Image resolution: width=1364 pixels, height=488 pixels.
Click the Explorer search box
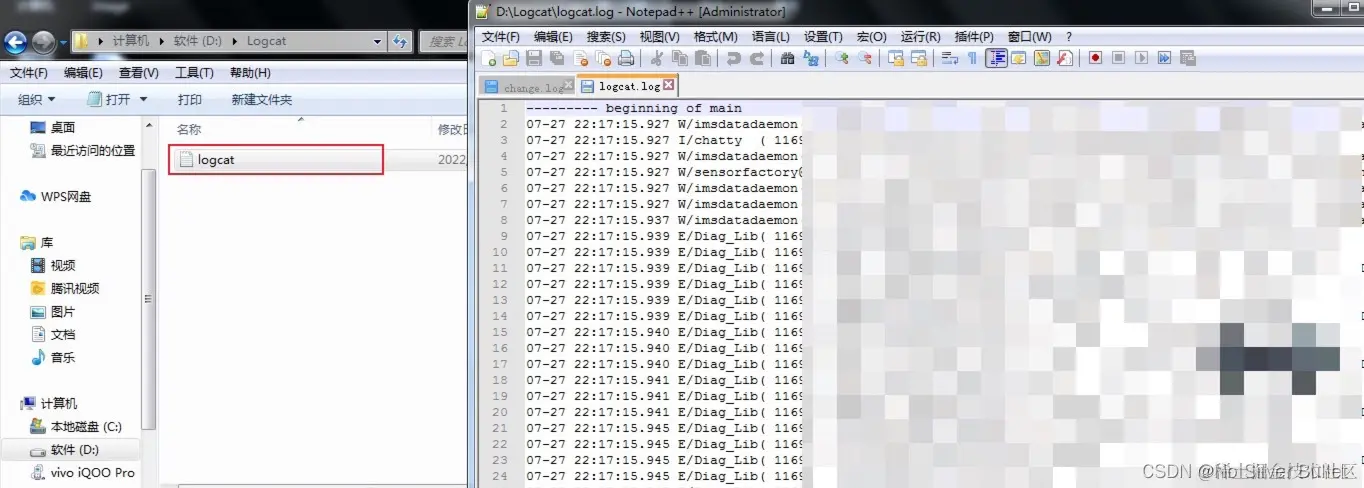(x=443, y=41)
